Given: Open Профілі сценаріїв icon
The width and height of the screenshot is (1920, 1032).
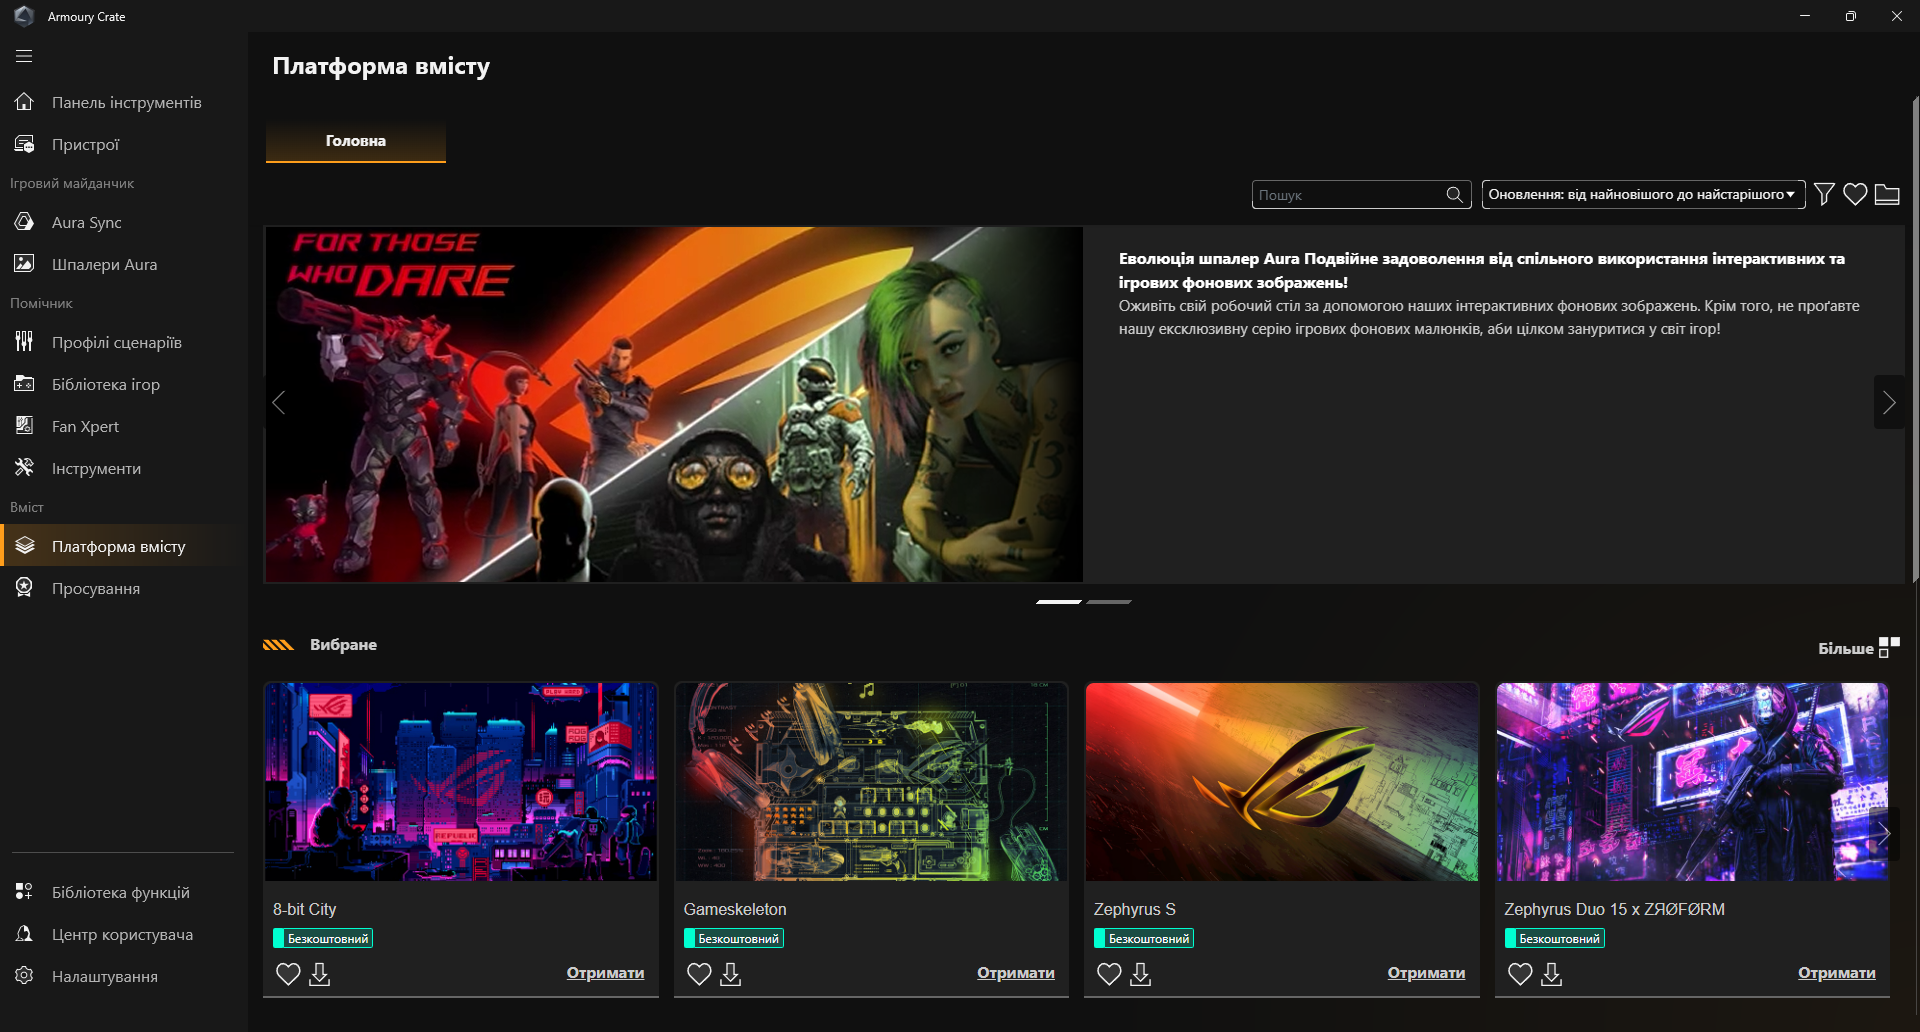Looking at the screenshot, I should [x=24, y=342].
